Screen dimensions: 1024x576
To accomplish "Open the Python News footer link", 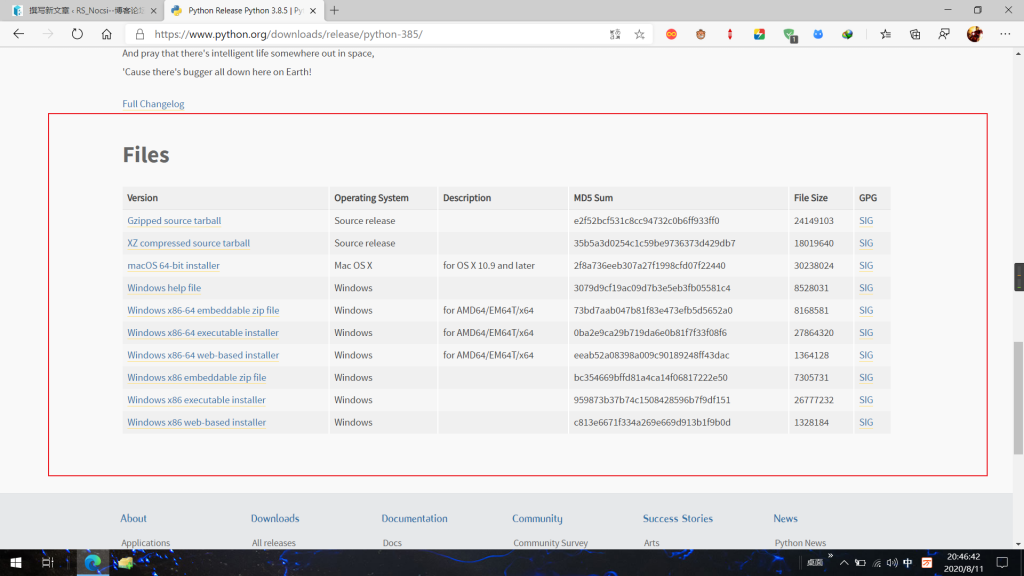I will [x=800, y=543].
